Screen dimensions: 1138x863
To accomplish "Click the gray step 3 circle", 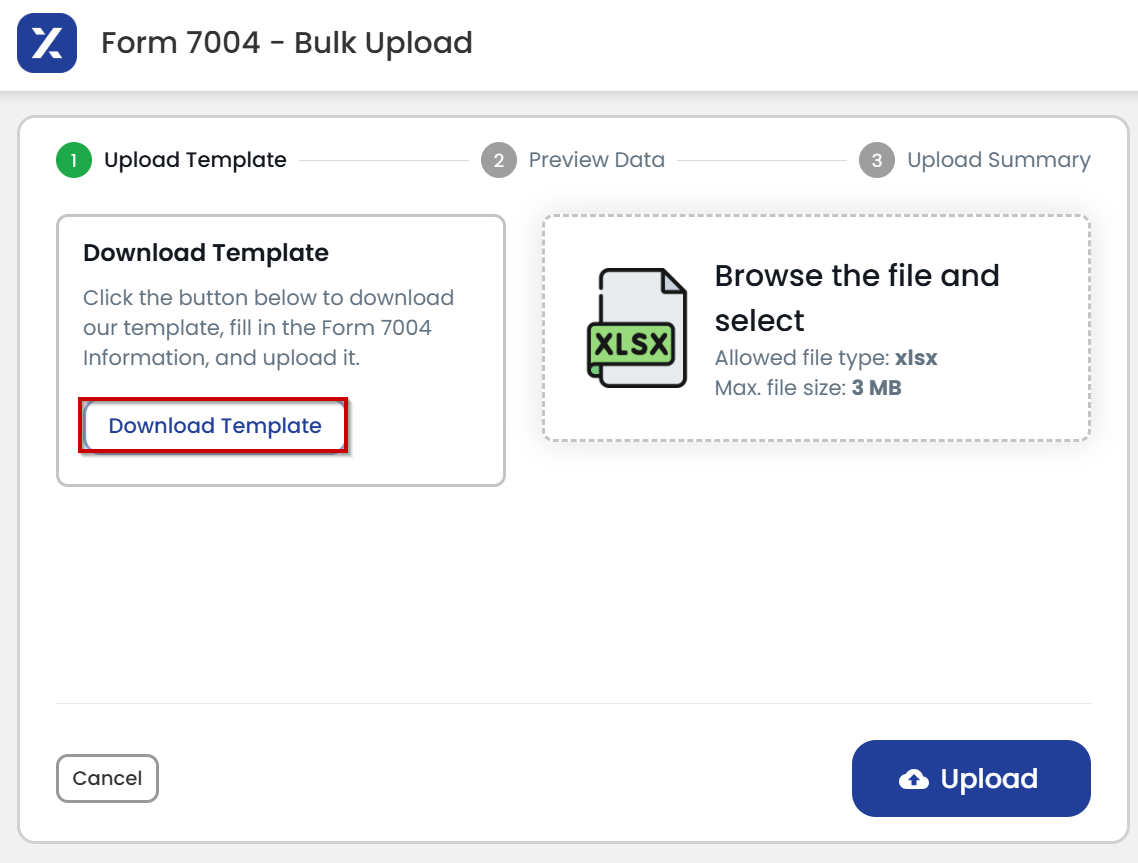I will tap(877, 160).
